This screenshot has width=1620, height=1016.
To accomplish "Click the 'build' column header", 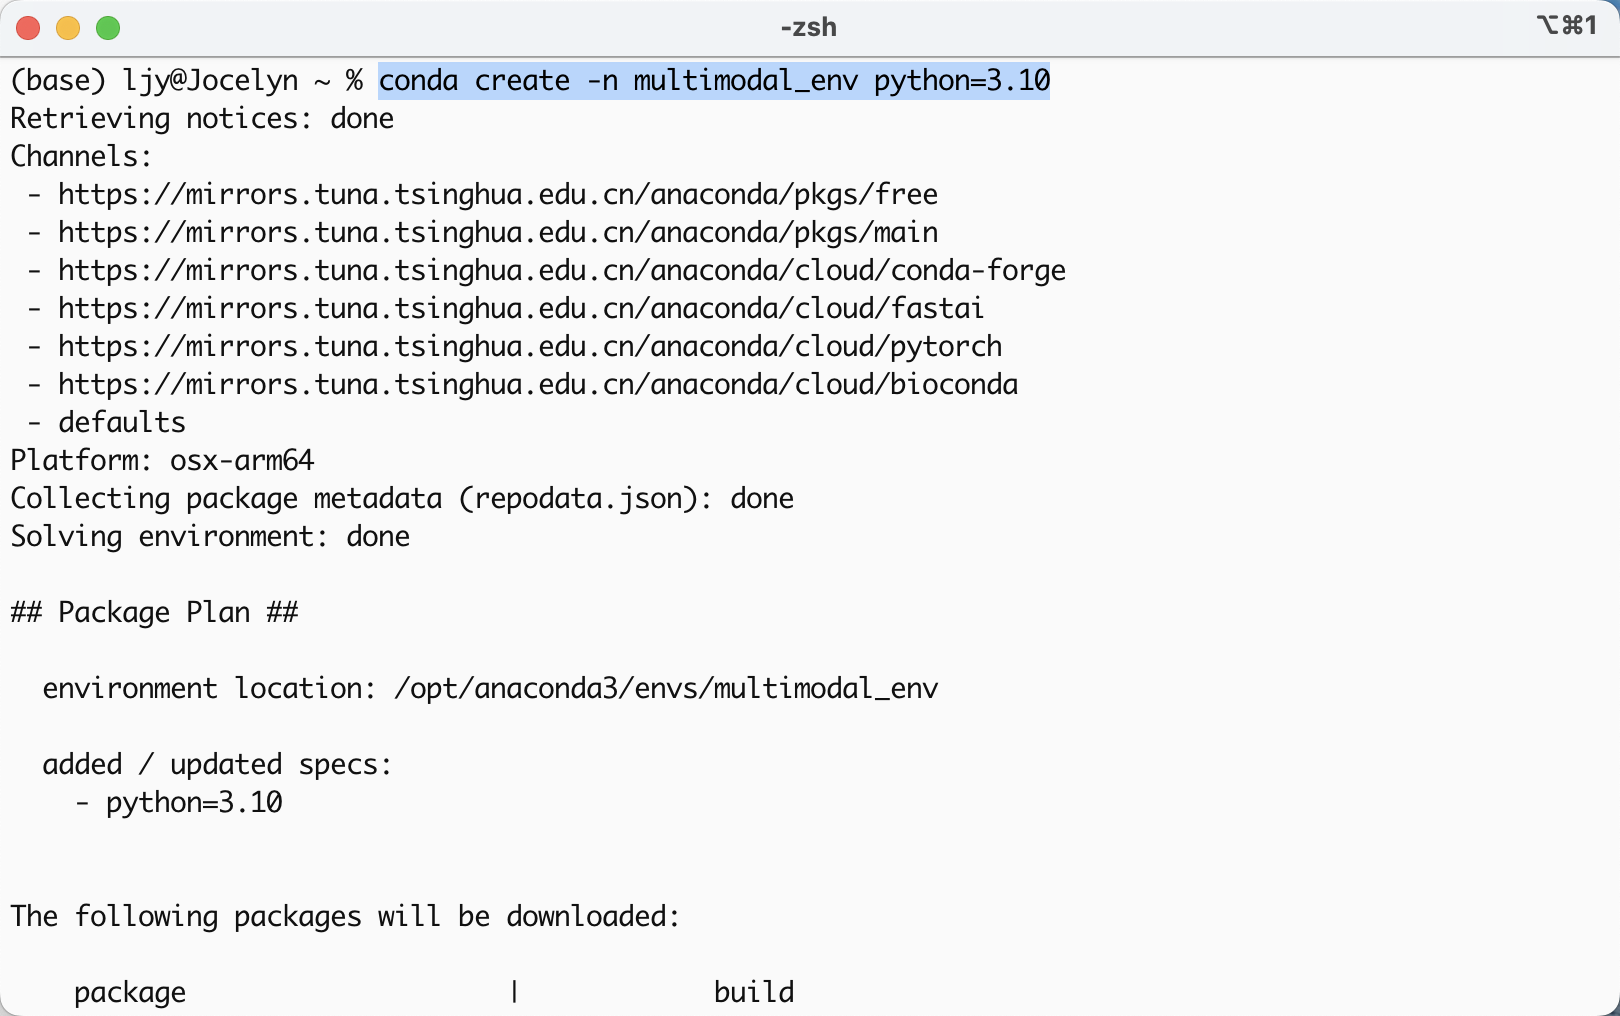I will pyautogui.click(x=754, y=992).
